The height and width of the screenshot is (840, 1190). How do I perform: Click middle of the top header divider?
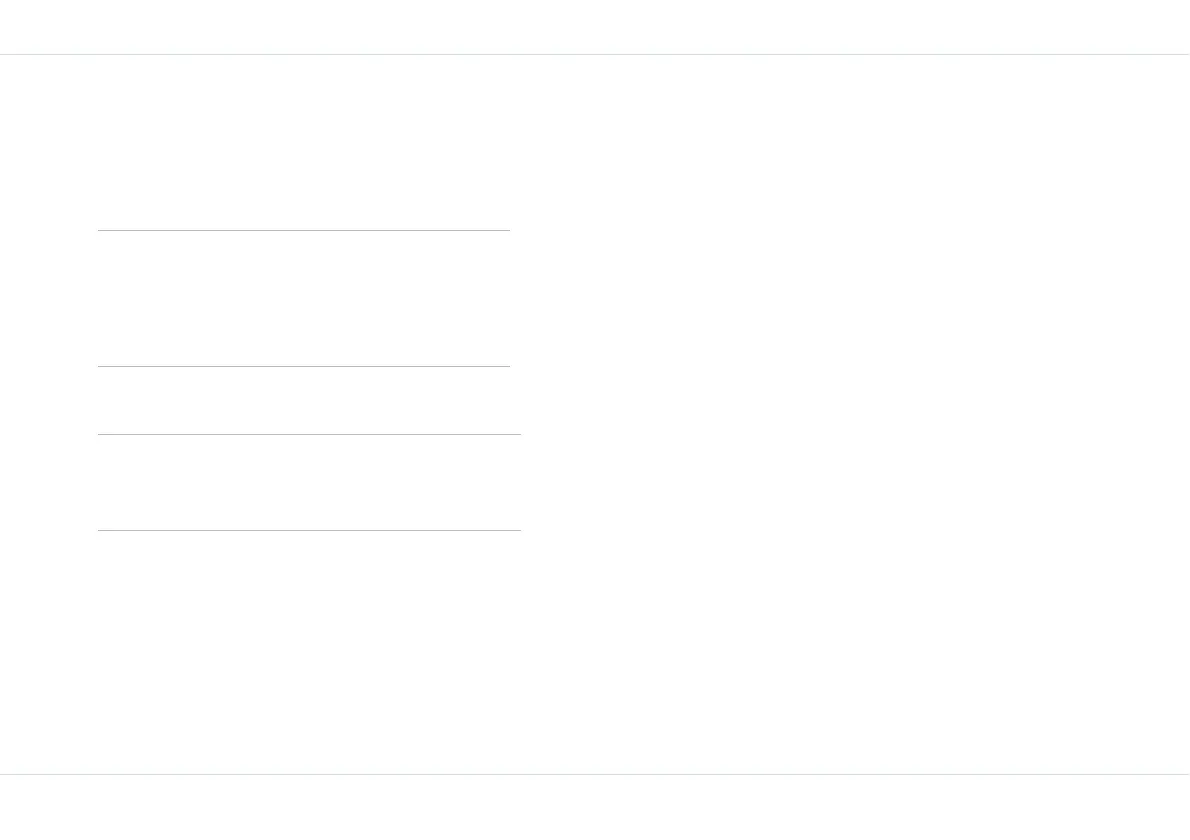pyautogui.click(x=595, y=55)
